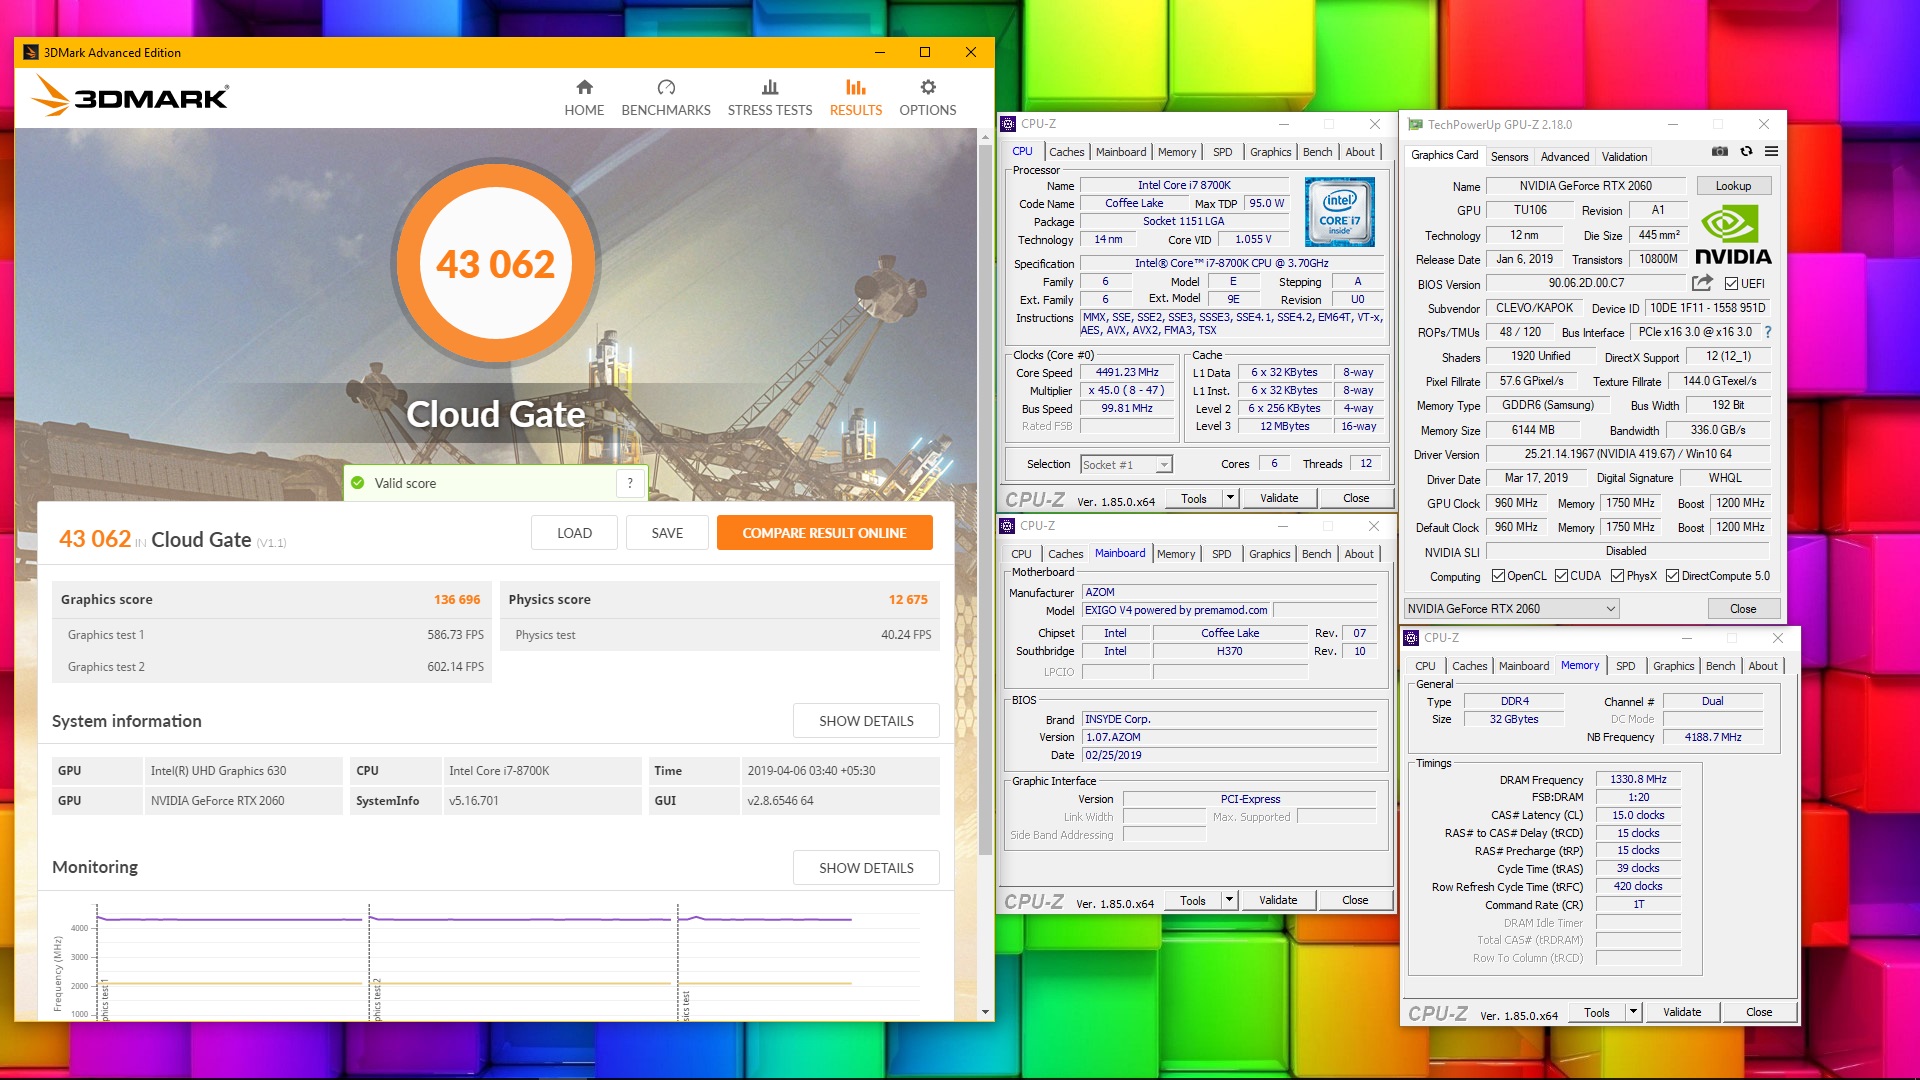Viewport: 1920px width, 1080px height.
Task: Click Validate in CPU-Z Memory window
Action: coord(1682,1012)
